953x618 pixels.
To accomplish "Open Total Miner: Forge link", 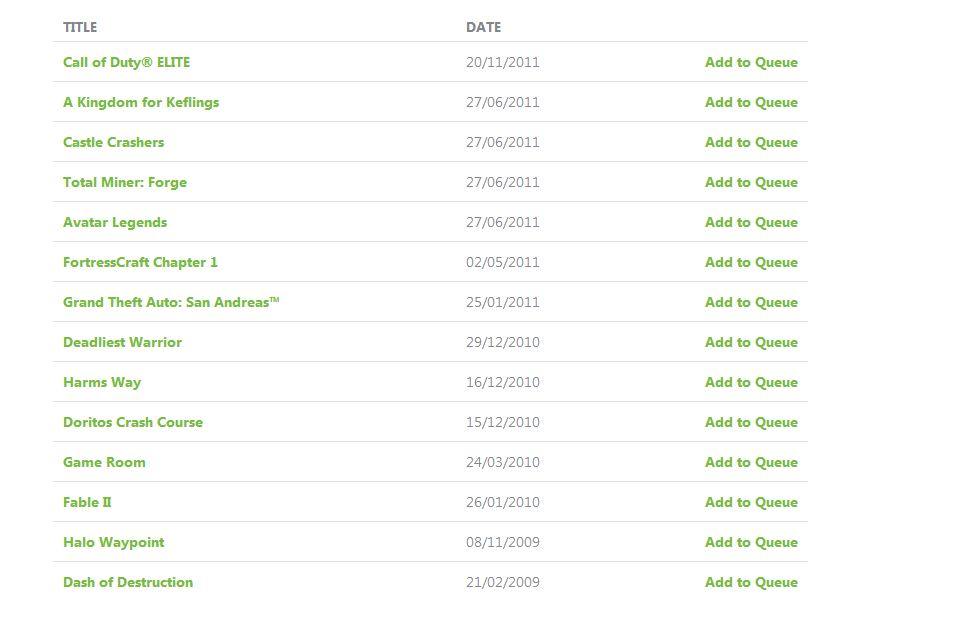I will (x=125, y=182).
